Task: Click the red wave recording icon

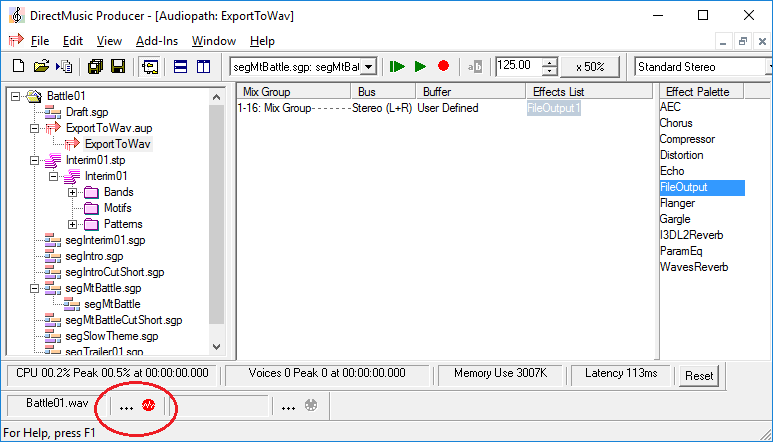Action: [x=148, y=405]
